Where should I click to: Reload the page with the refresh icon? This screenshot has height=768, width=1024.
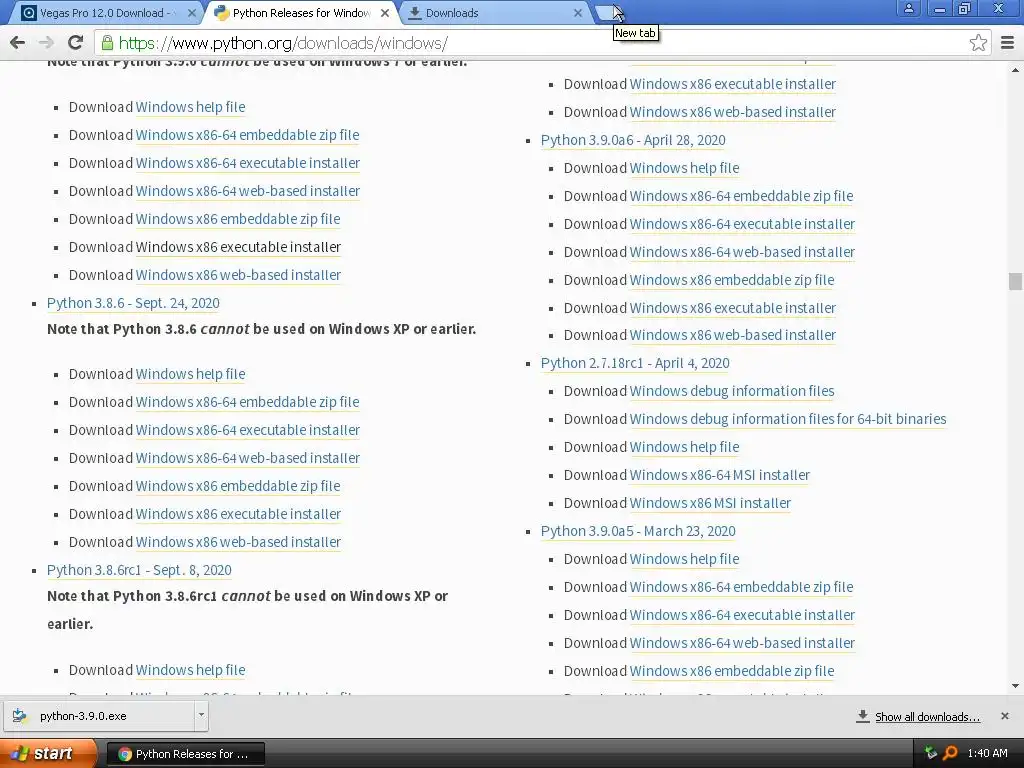click(x=76, y=43)
